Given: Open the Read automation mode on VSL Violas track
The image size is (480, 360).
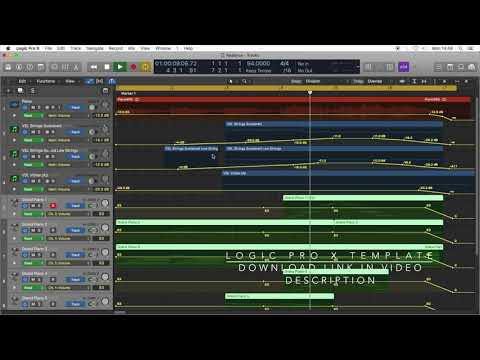Looking at the screenshot, I should coord(33,189).
